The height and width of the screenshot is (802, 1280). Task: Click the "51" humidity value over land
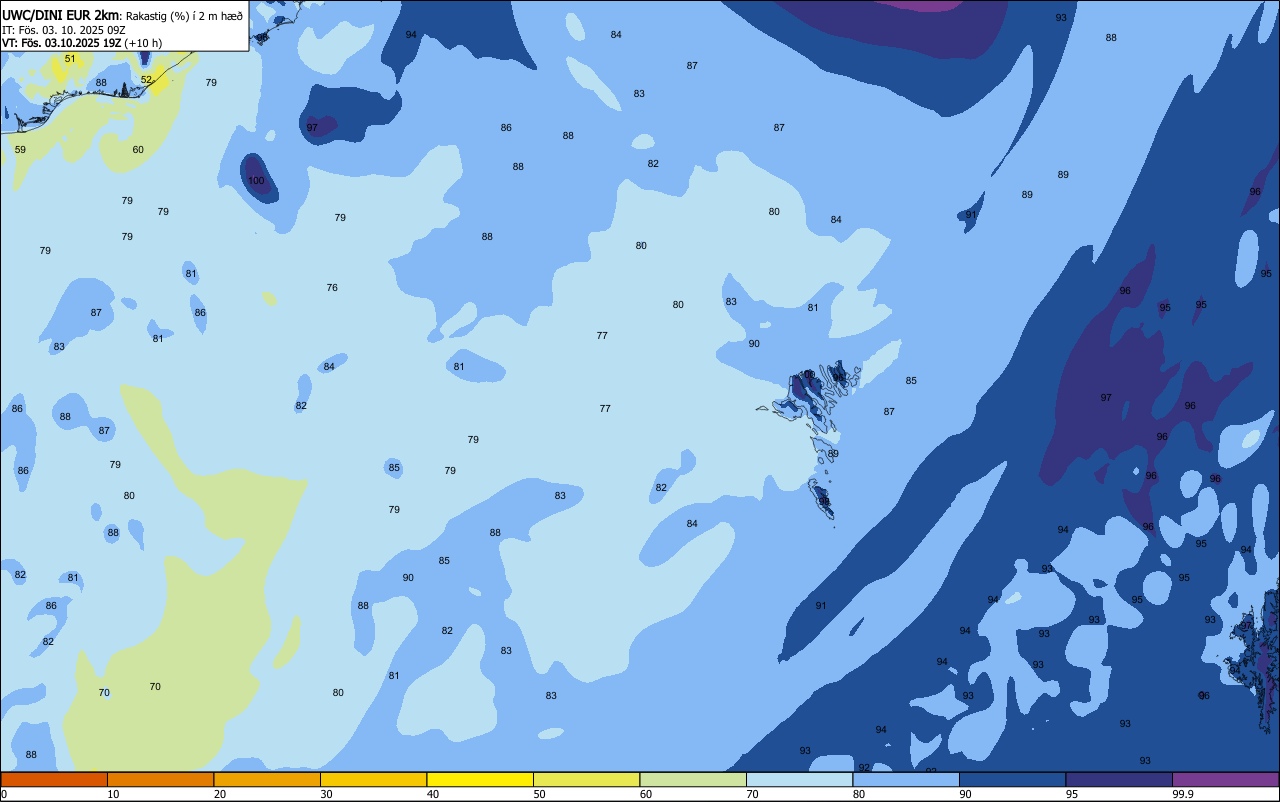[x=70, y=59]
